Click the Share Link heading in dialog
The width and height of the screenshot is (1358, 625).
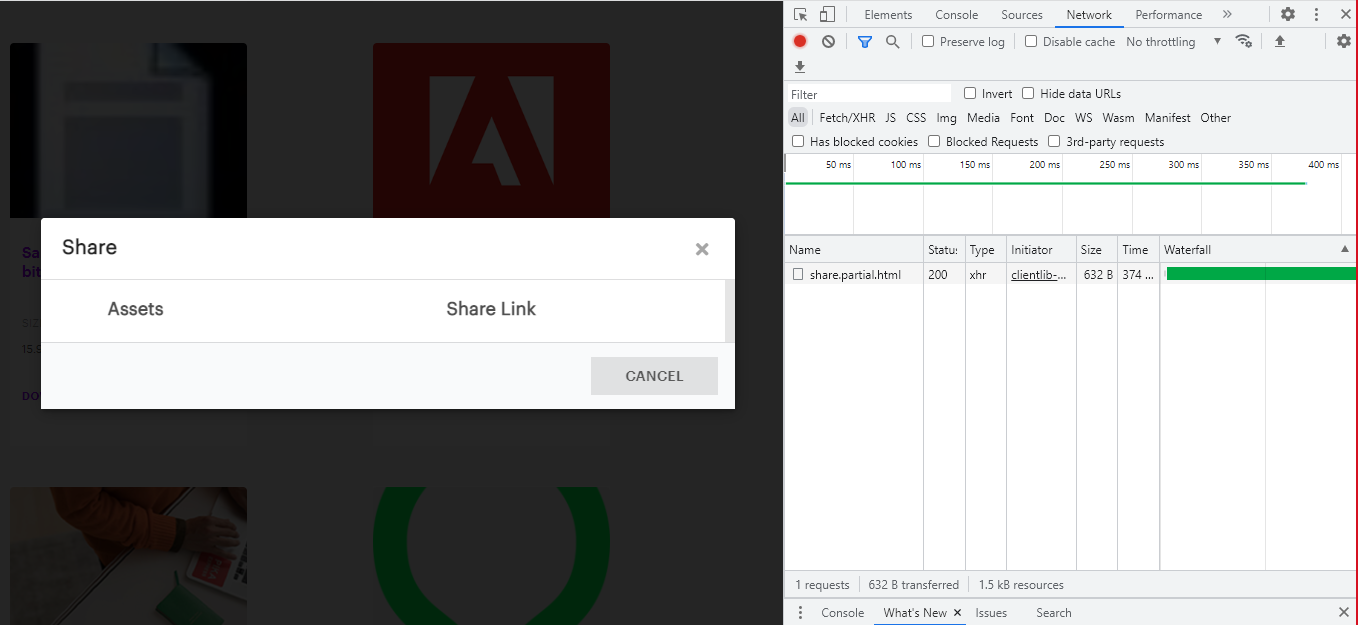coord(491,309)
